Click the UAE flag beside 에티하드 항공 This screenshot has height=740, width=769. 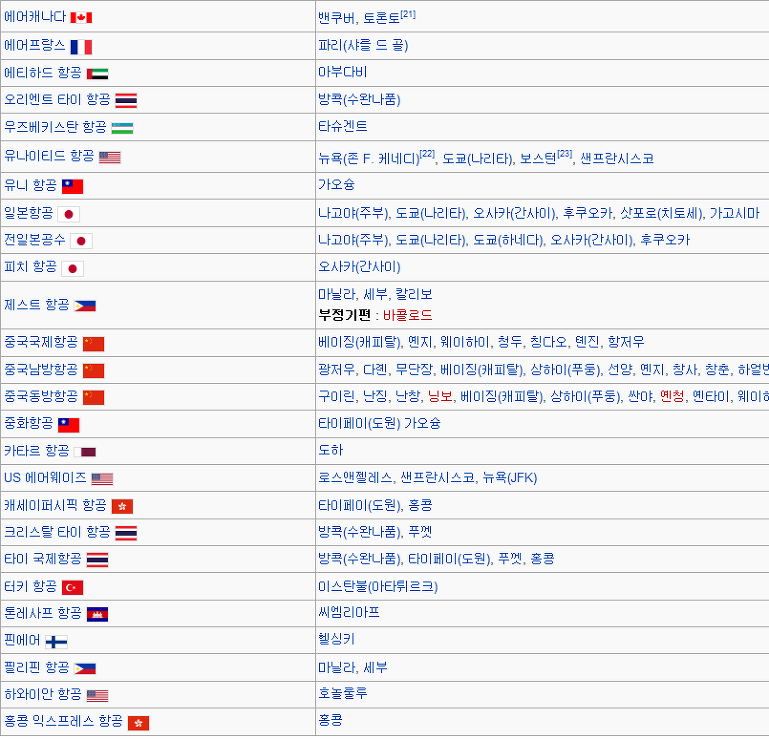pyautogui.click(x=97, y=74)
